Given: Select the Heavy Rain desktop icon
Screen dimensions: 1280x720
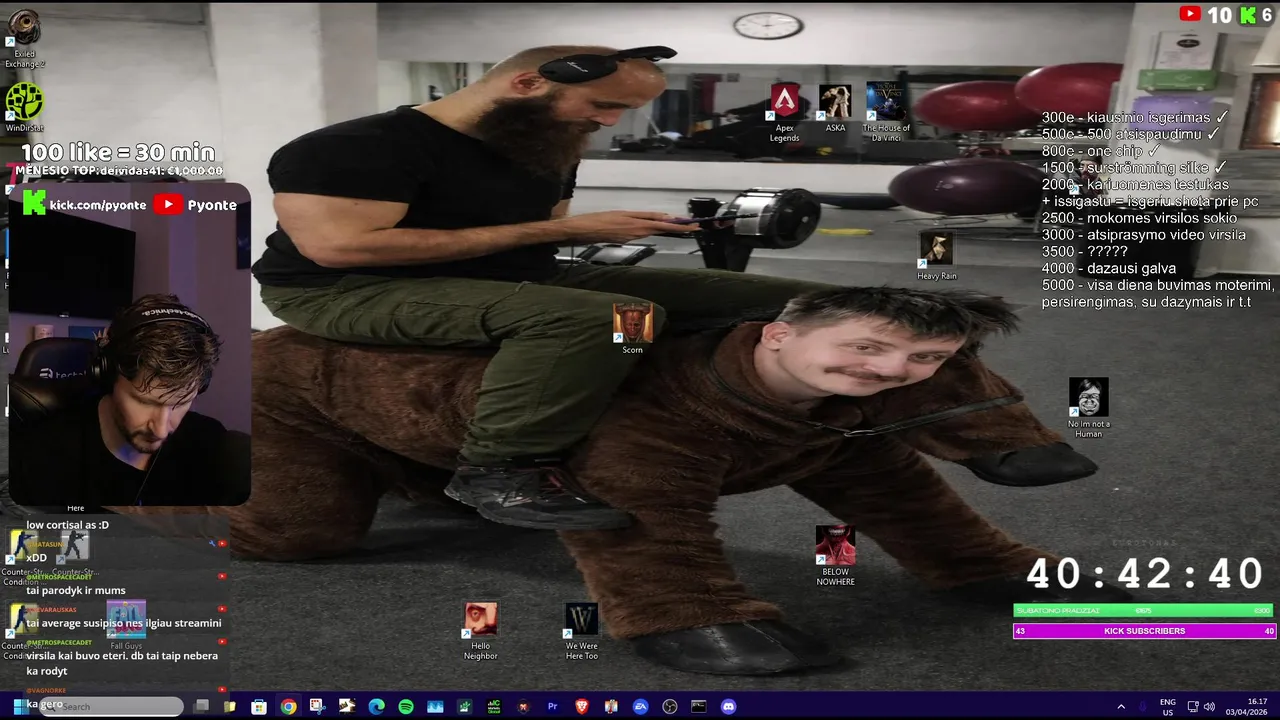Looking at the screenshot, I should (937, 256).
